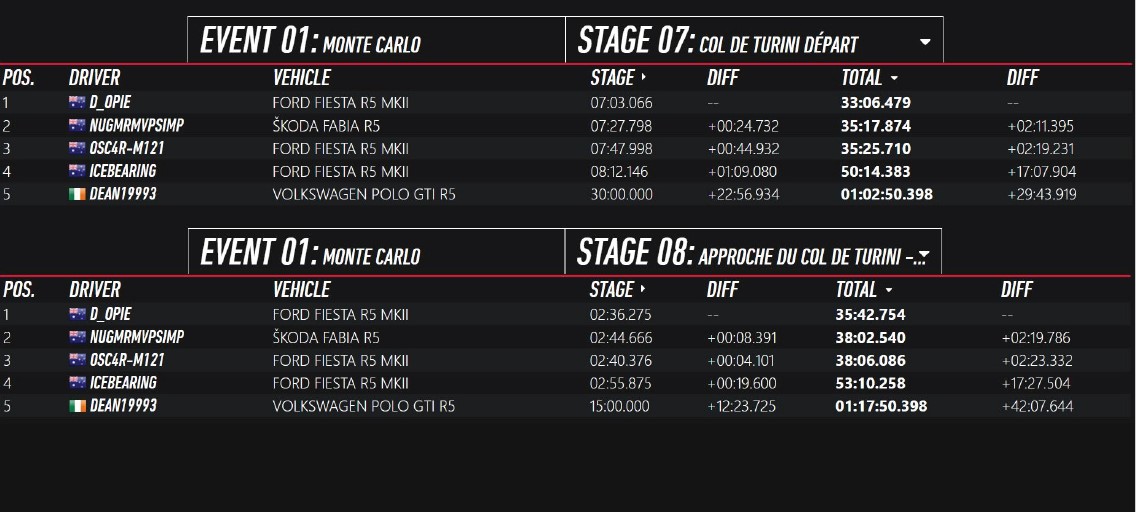
Task: Open the Stage 07 dropdown arrow
Action: 924,42
